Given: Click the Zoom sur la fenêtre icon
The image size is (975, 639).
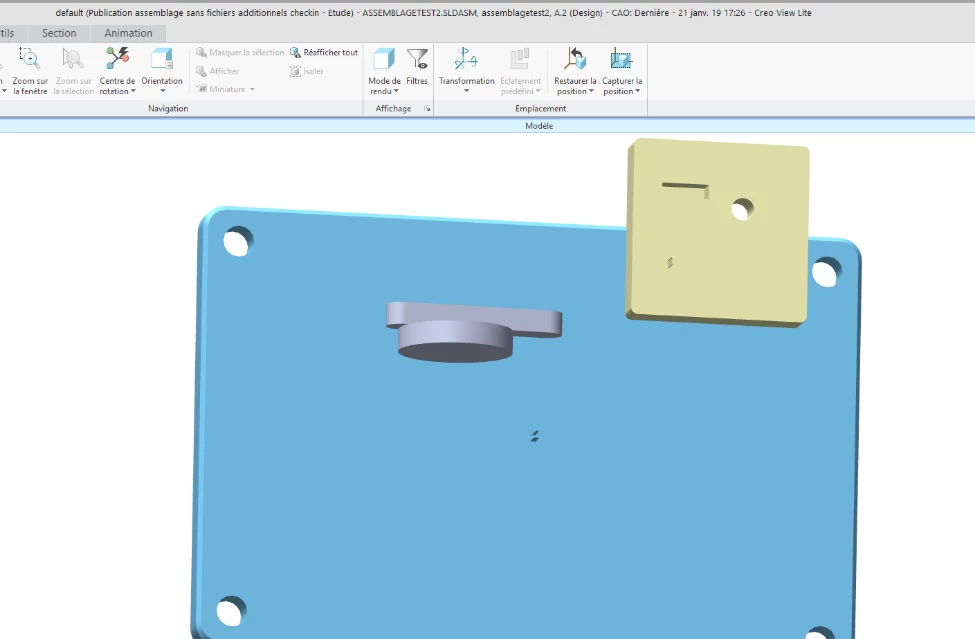Looking at the screenshot, I should 29,59.
